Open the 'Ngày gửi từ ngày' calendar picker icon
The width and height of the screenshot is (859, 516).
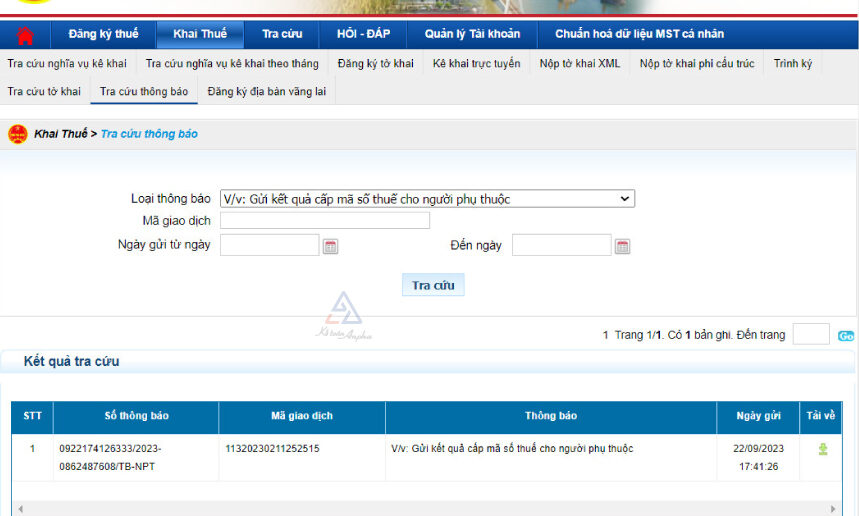click(x=330, y=246)
